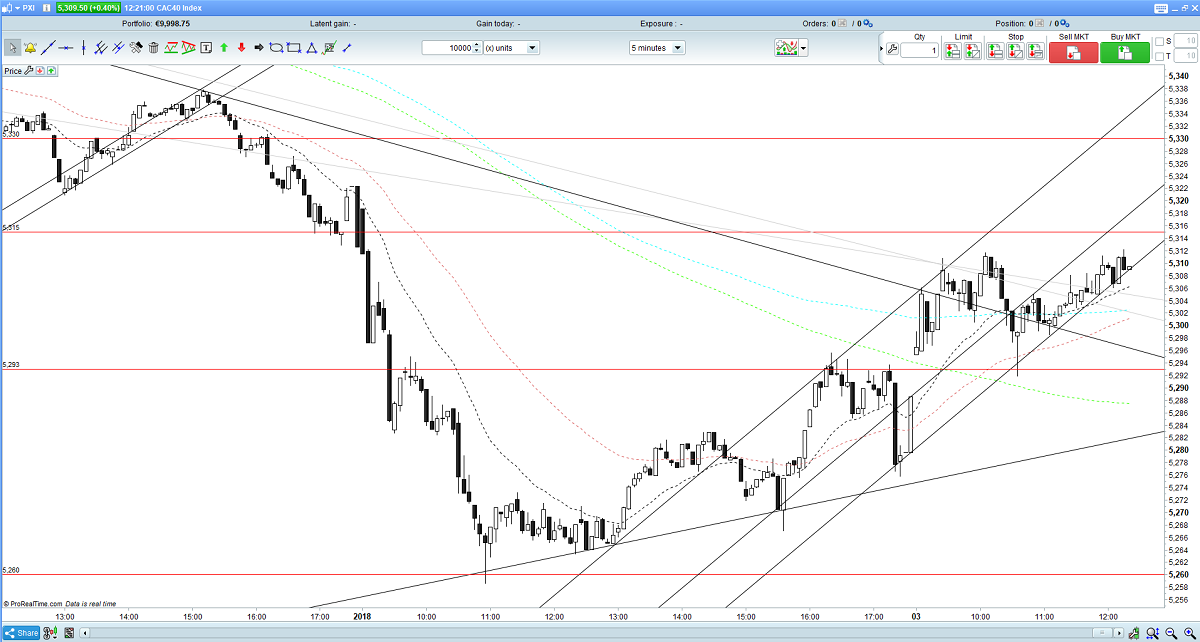Click the Qty input field
The image size is (1200, 642).
919,50
